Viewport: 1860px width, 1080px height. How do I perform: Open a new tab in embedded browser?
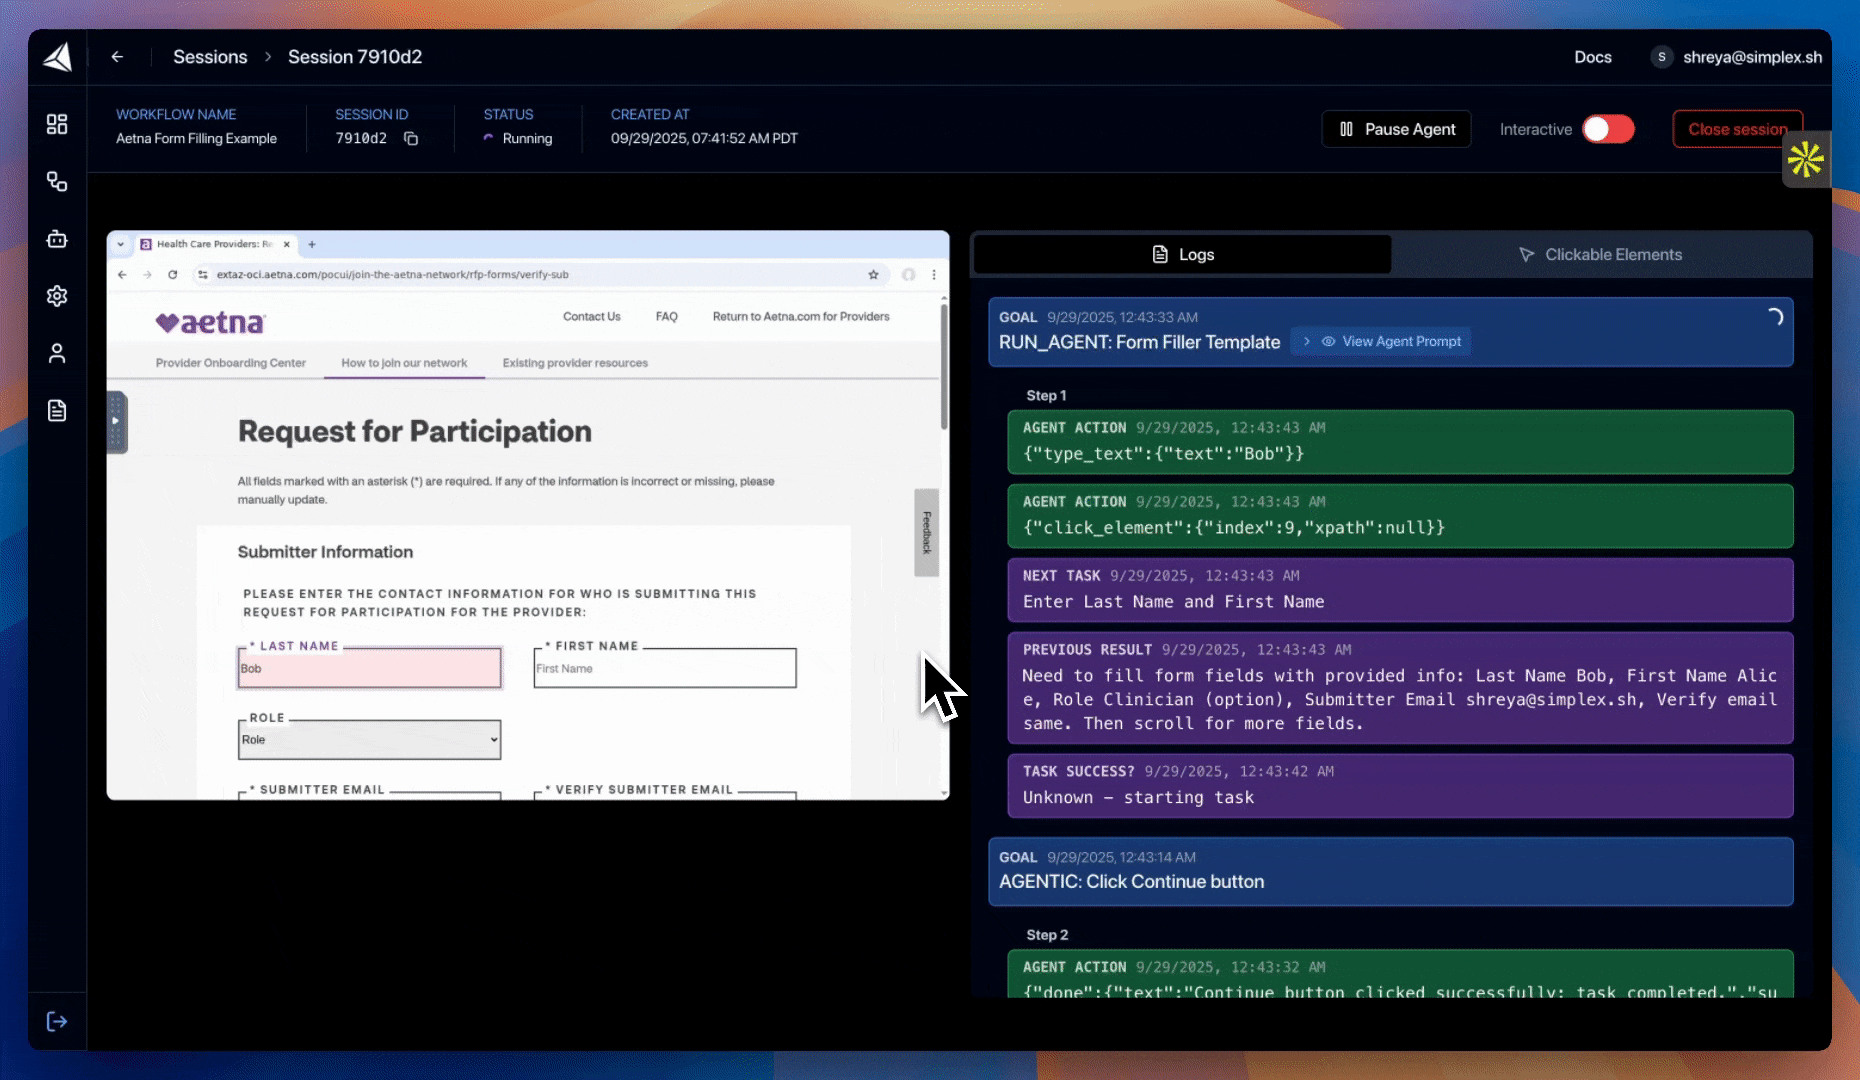[312, 244]
